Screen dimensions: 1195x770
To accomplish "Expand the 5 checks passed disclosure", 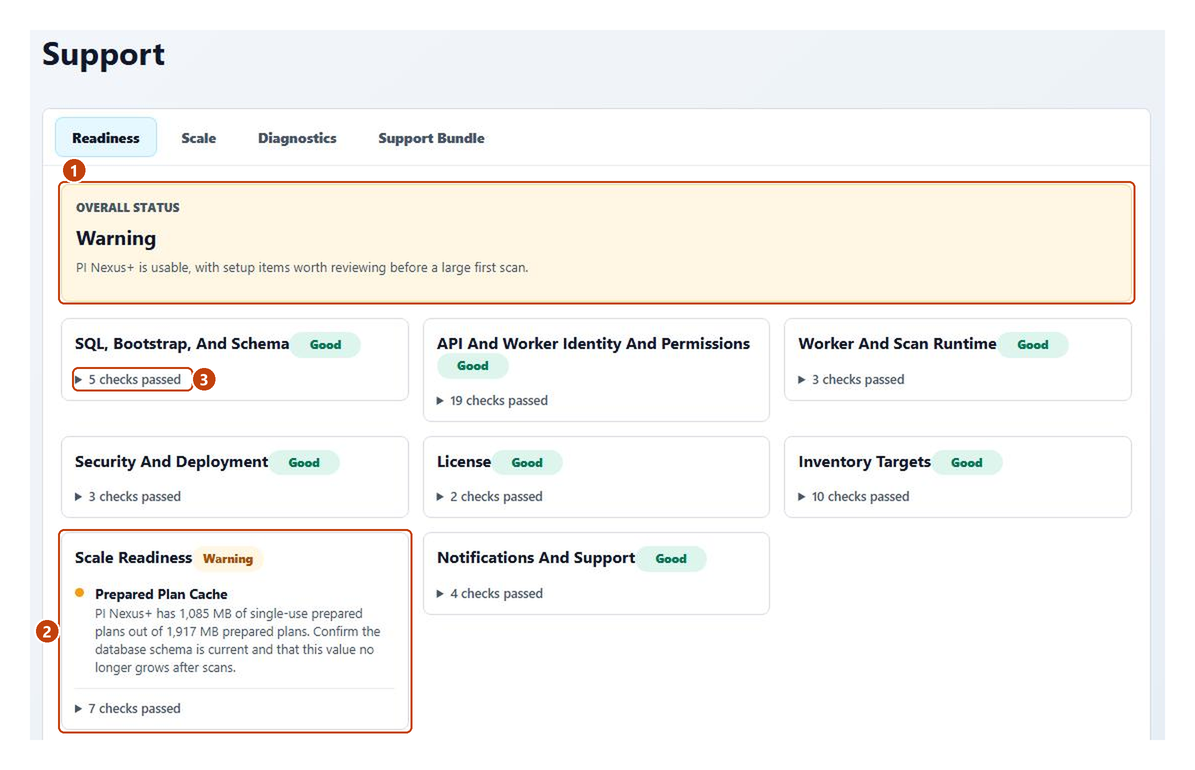I will pos(128,380).
